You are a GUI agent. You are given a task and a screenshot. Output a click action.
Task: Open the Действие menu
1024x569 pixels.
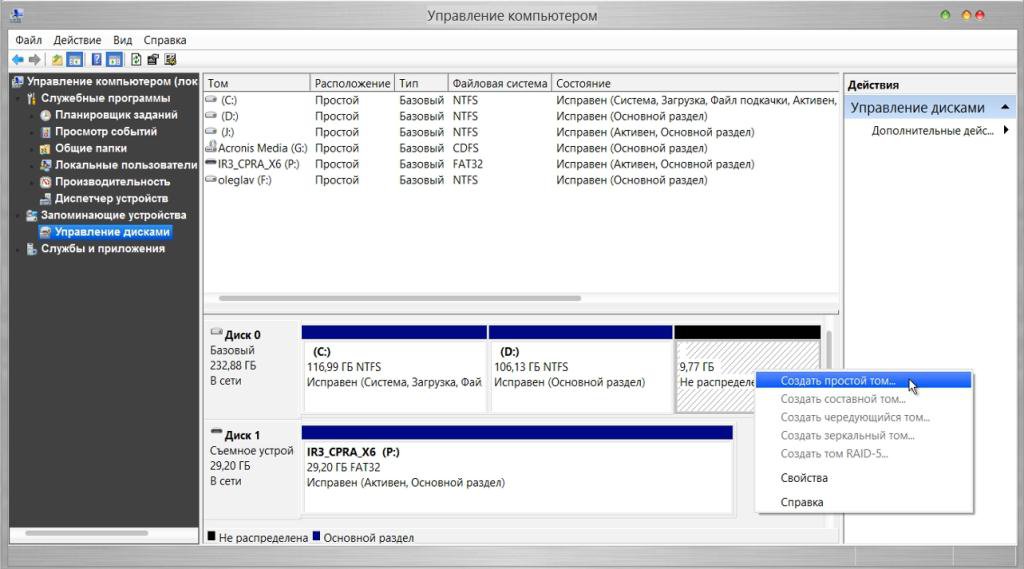pos(77,40)
